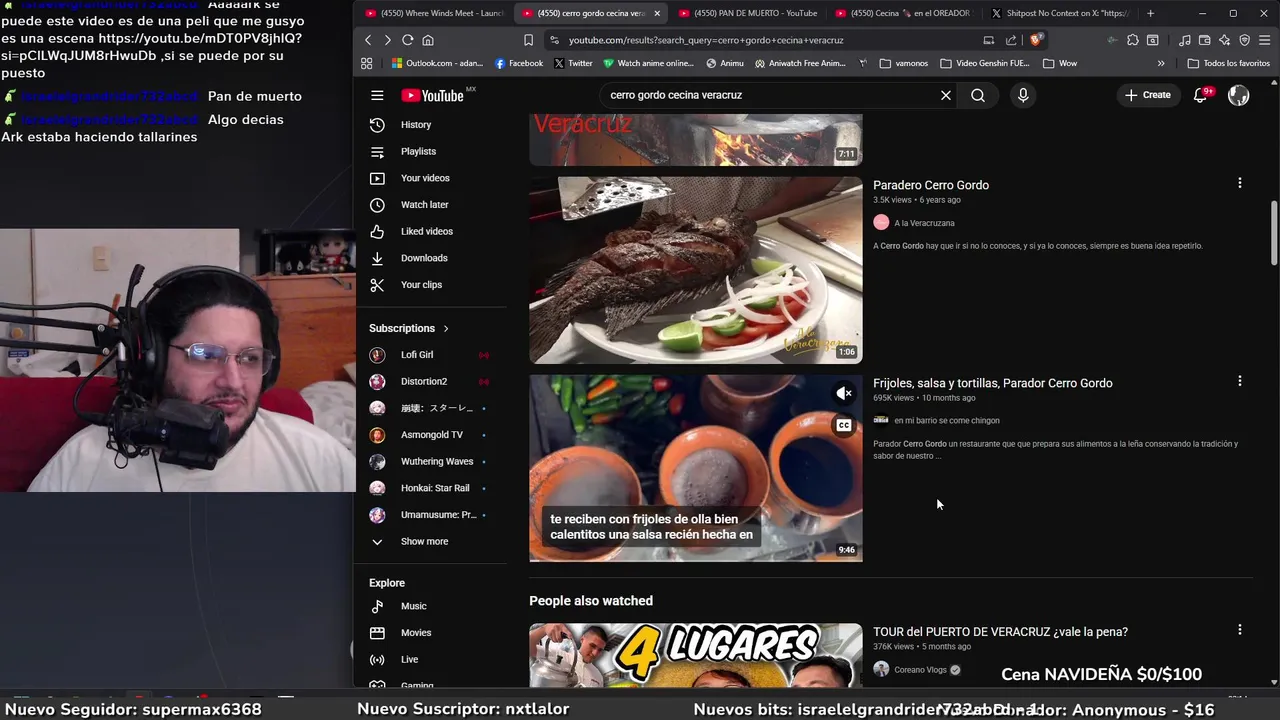Click the Create button
The width and height of the screenshot is (1280, 720).
1148,95
